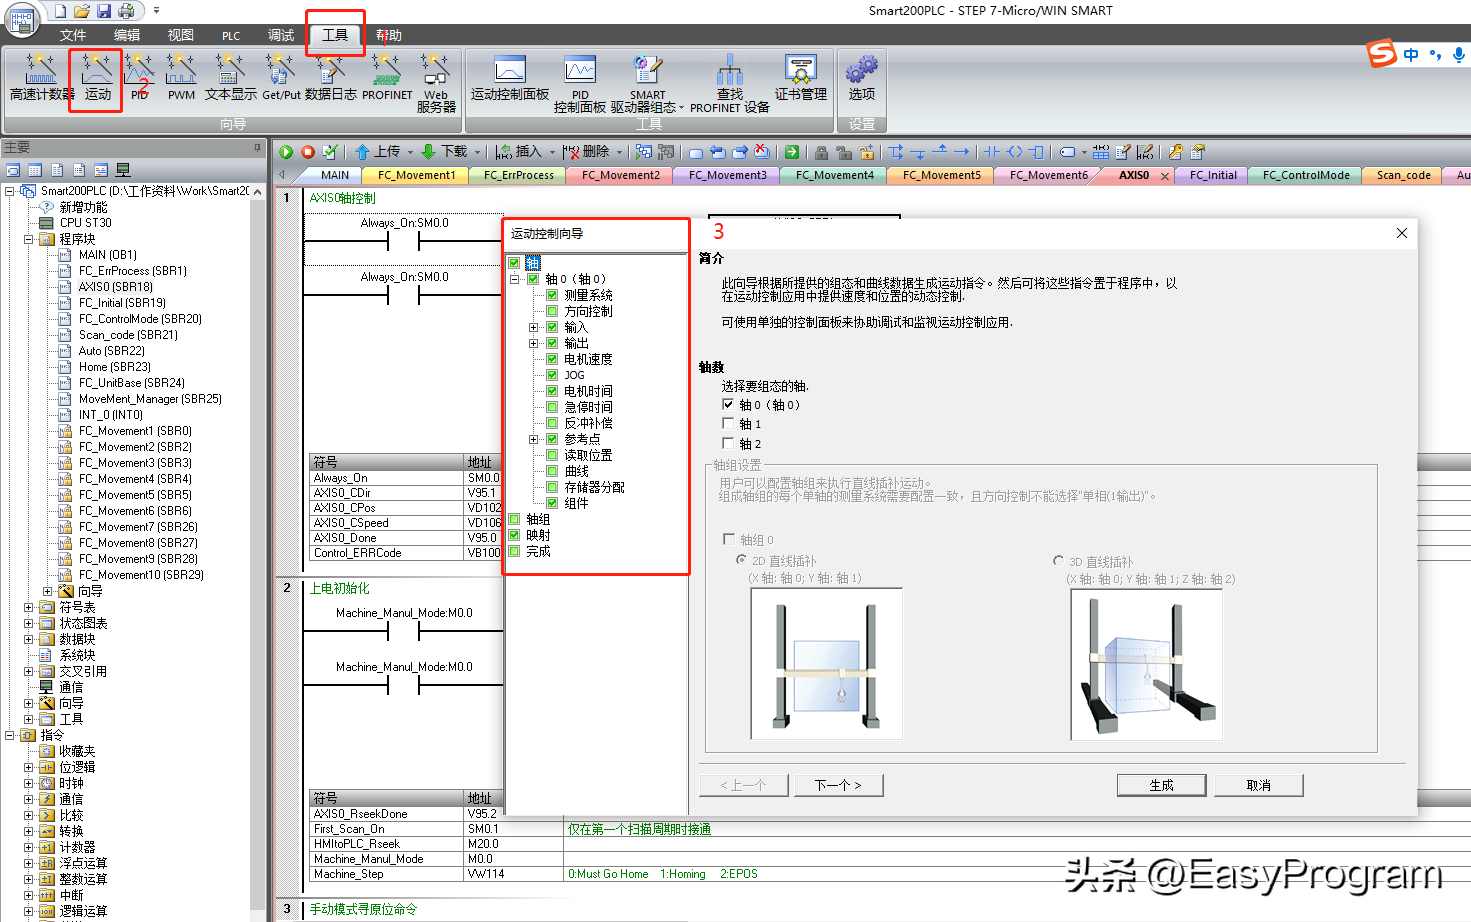Switch to the FC_Movement3 program tab
Screen dimensions: 1471x922
pyautogui.click(x=727, y=175)
